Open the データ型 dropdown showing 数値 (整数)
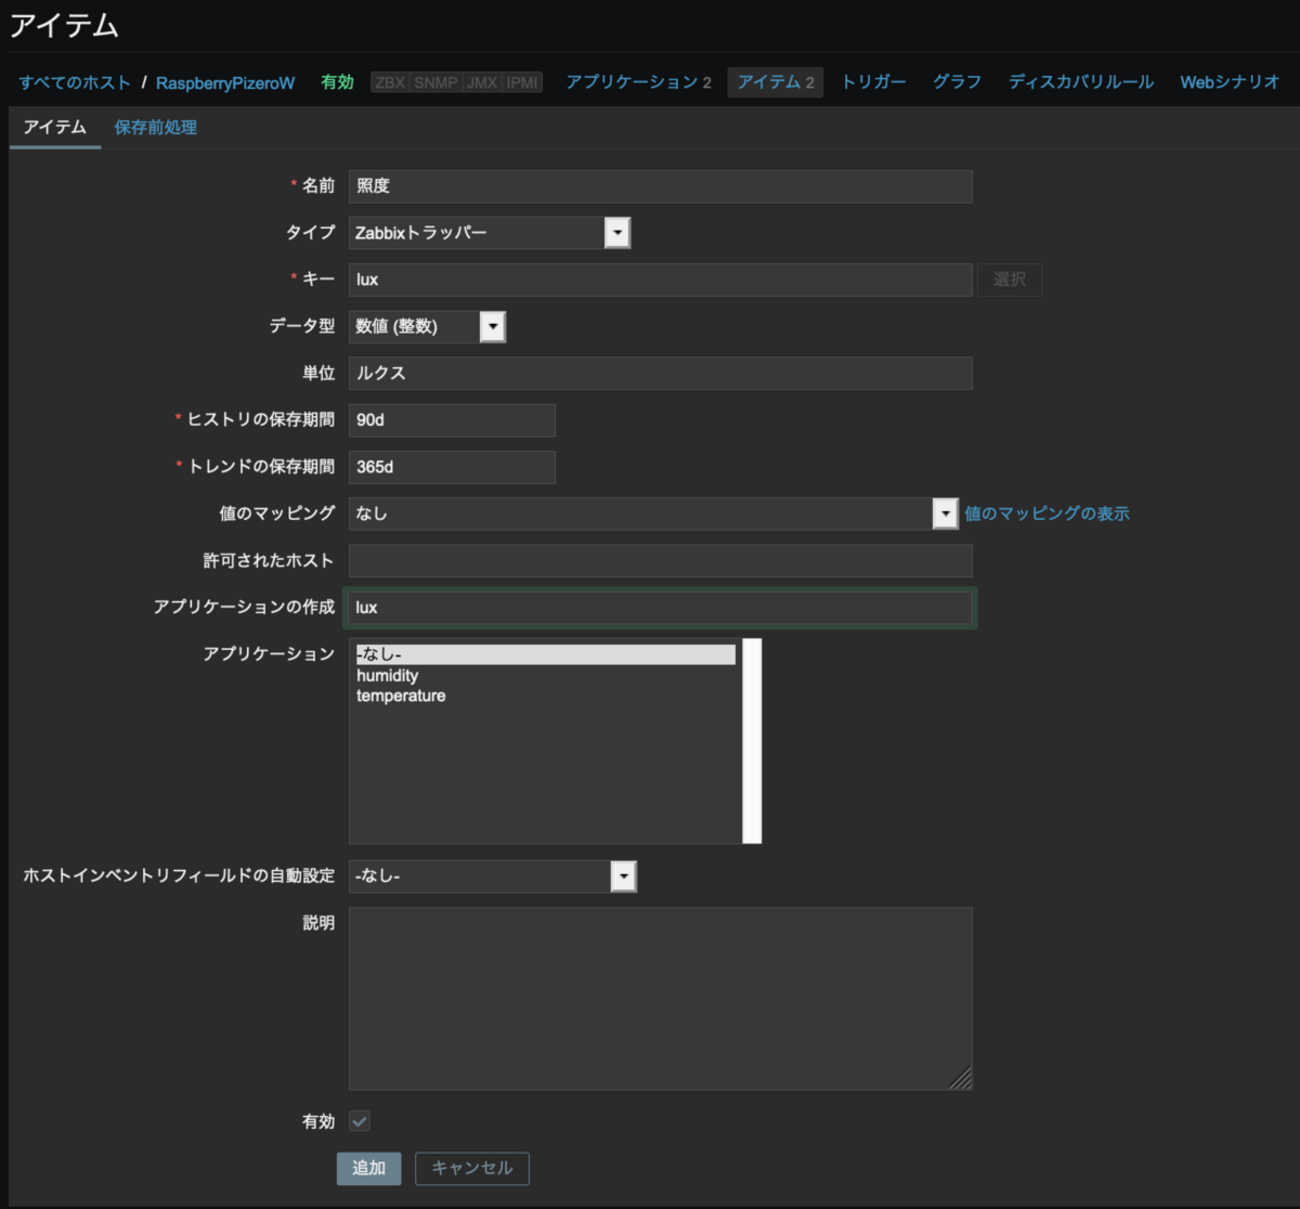The width and height of the screenshot is (1300, 1209). pos(427,327)
